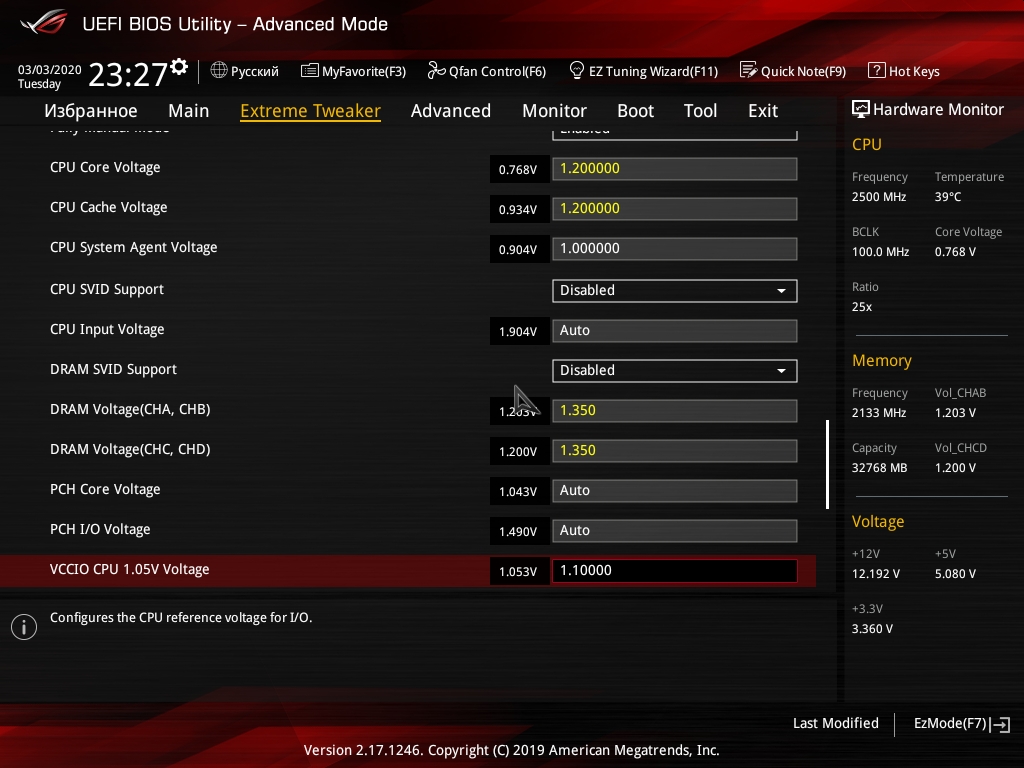Select CPU Core Voltage label
1024x768 pixels.
point(105,168)
